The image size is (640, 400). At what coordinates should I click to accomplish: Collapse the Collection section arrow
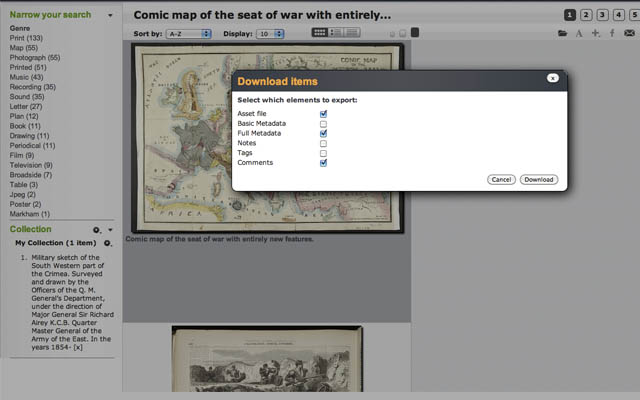tap(110, 230)
